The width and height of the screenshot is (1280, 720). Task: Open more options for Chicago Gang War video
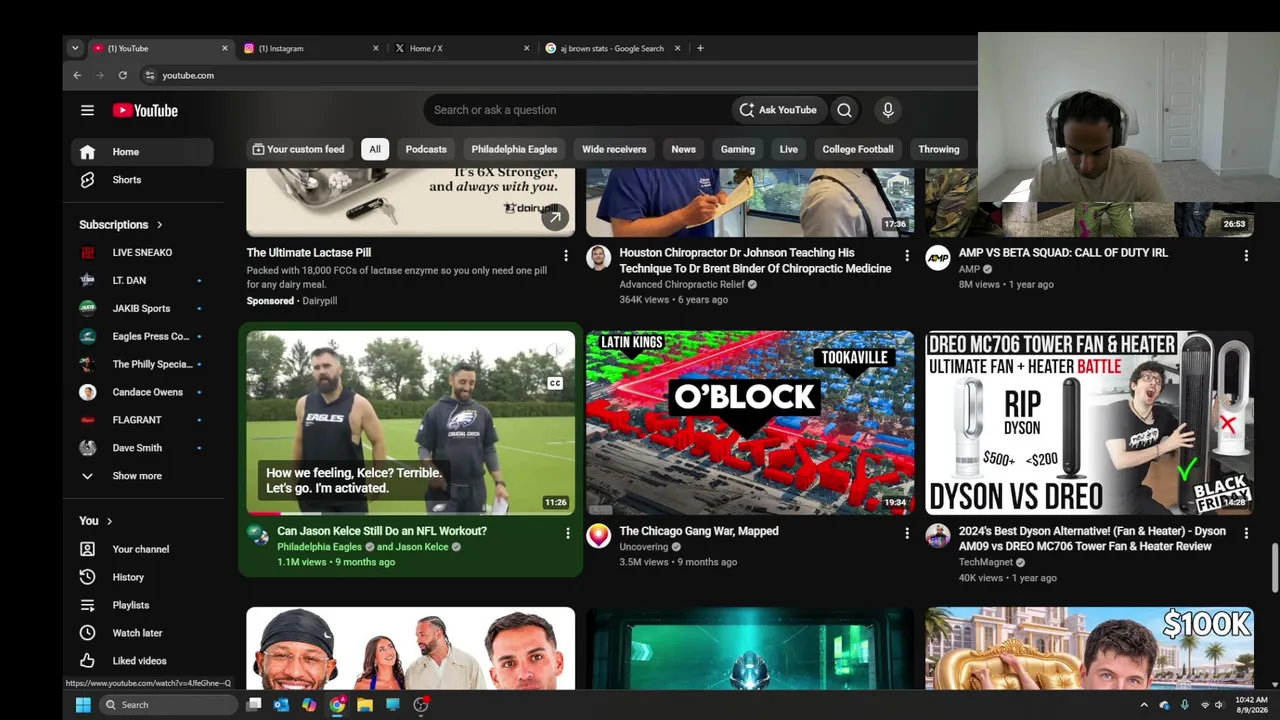coord(907,533)
